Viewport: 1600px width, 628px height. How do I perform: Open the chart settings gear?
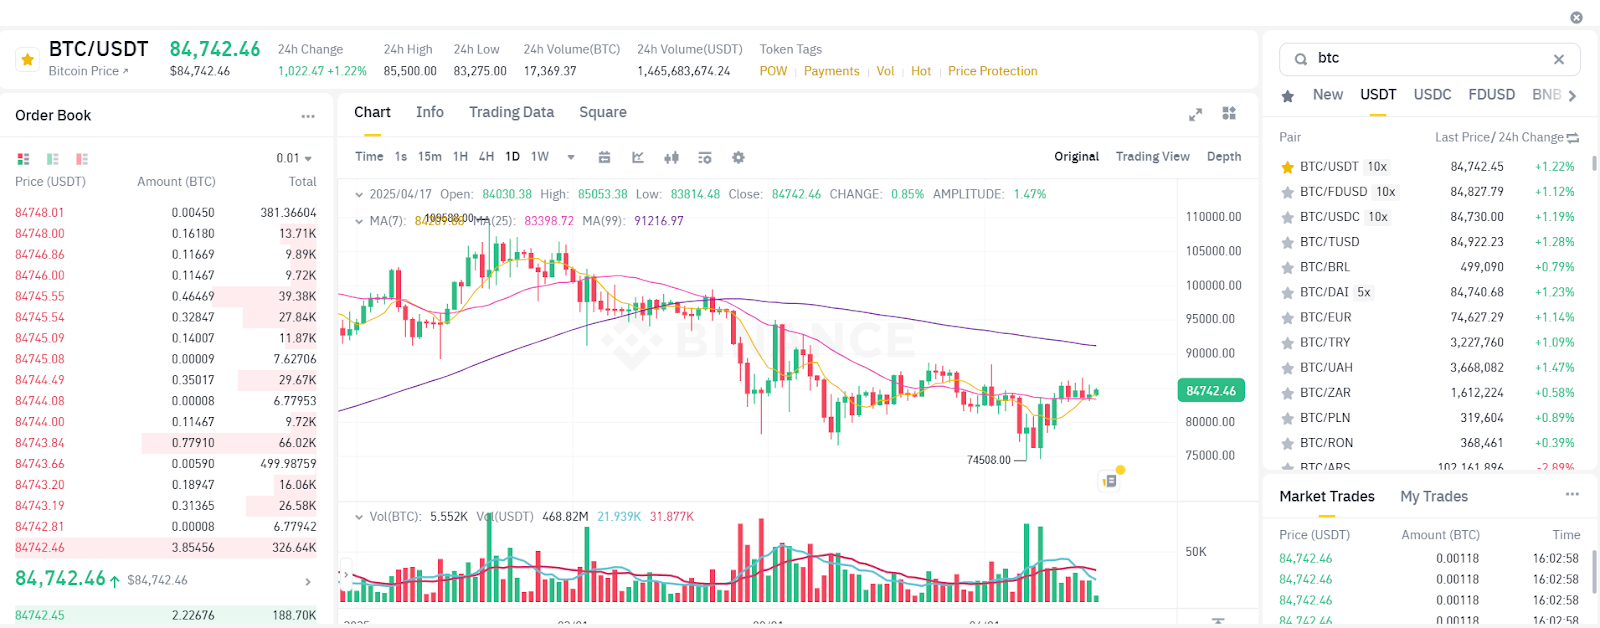click(738, 157)
